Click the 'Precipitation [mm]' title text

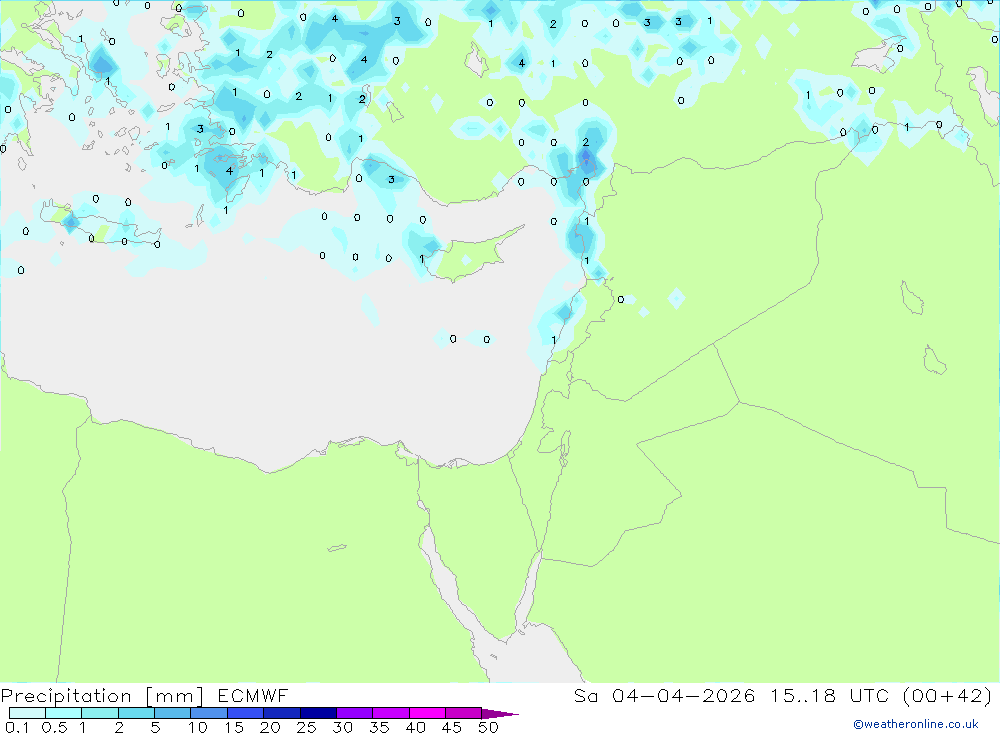click(x=102, y=695)
